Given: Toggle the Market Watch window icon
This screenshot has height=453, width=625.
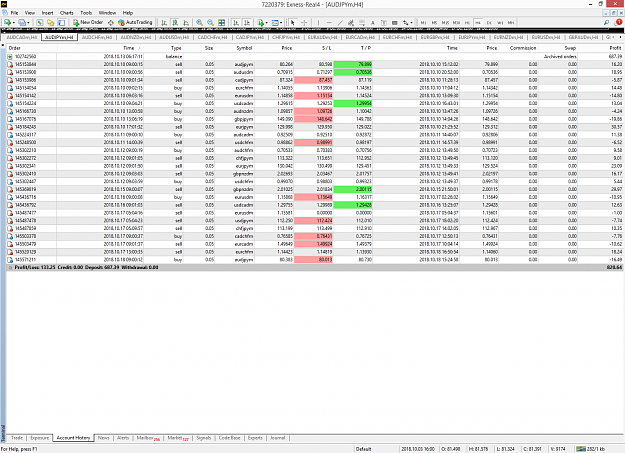Looking at the screenshot, I should 39,23.
